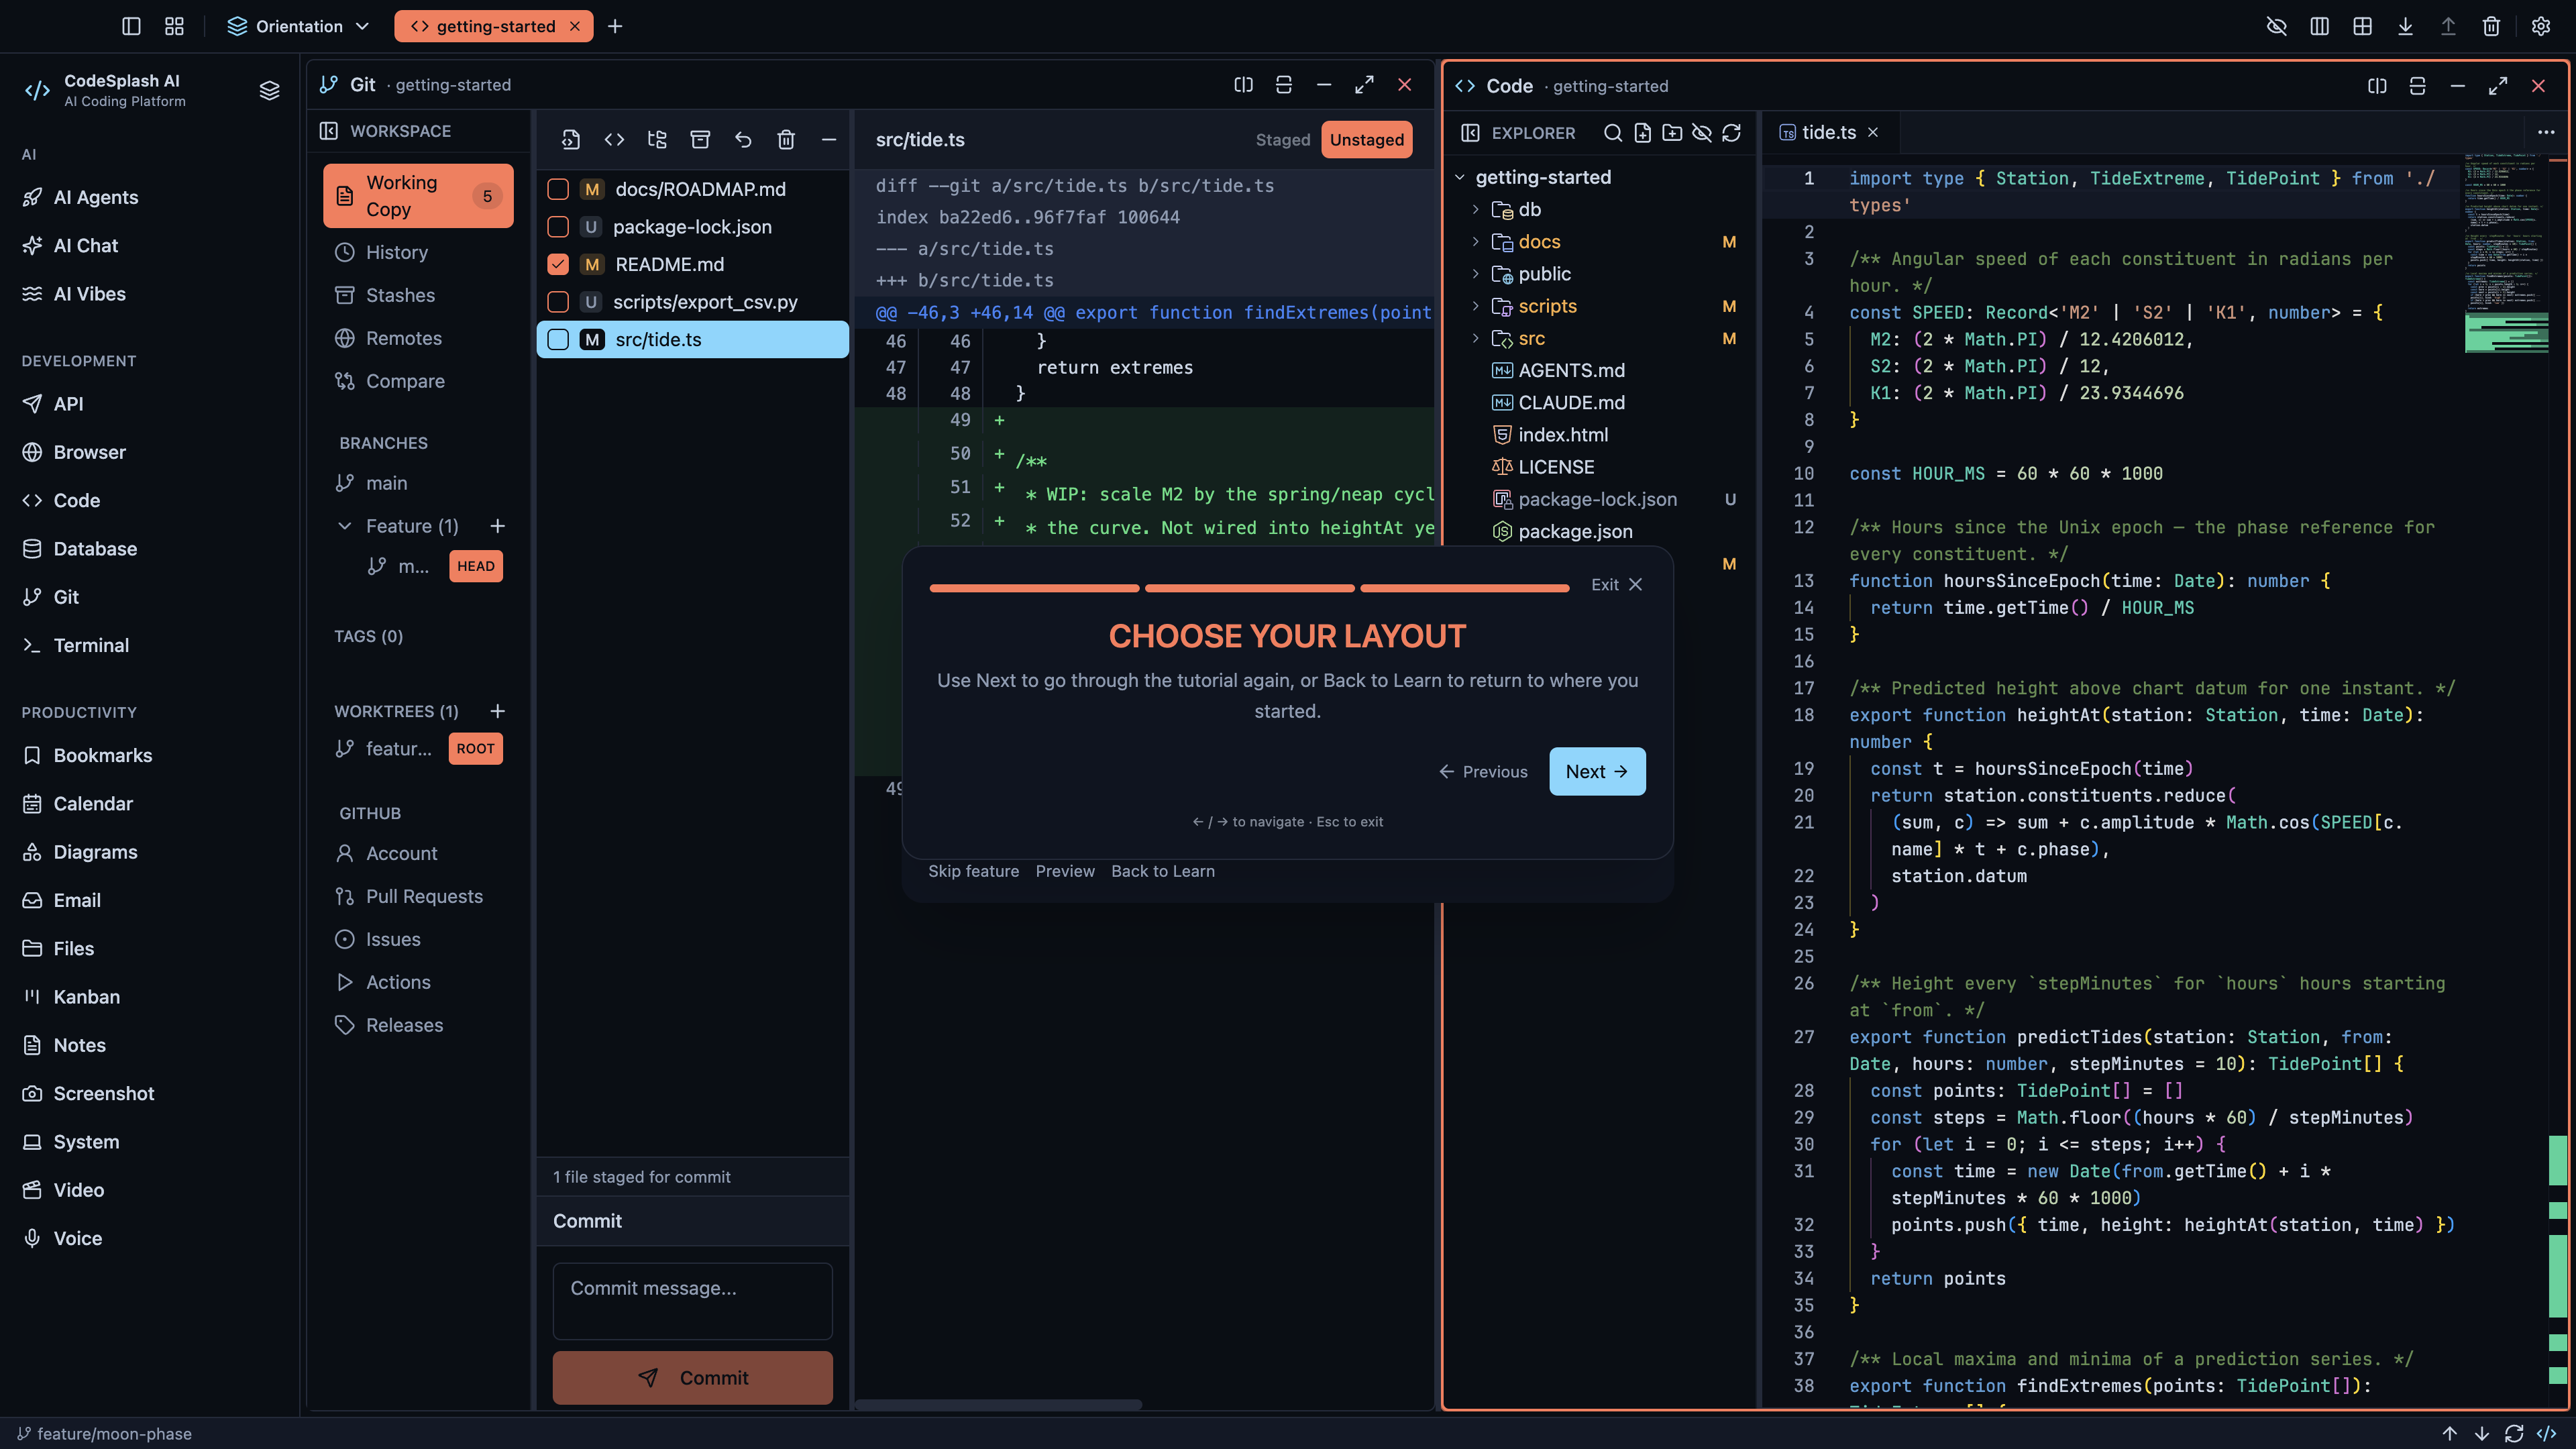This screenshot has width=2576, height=1449.
Task: Check the src/tide.ts staging checkbox
Action: [x=558, y=339]
